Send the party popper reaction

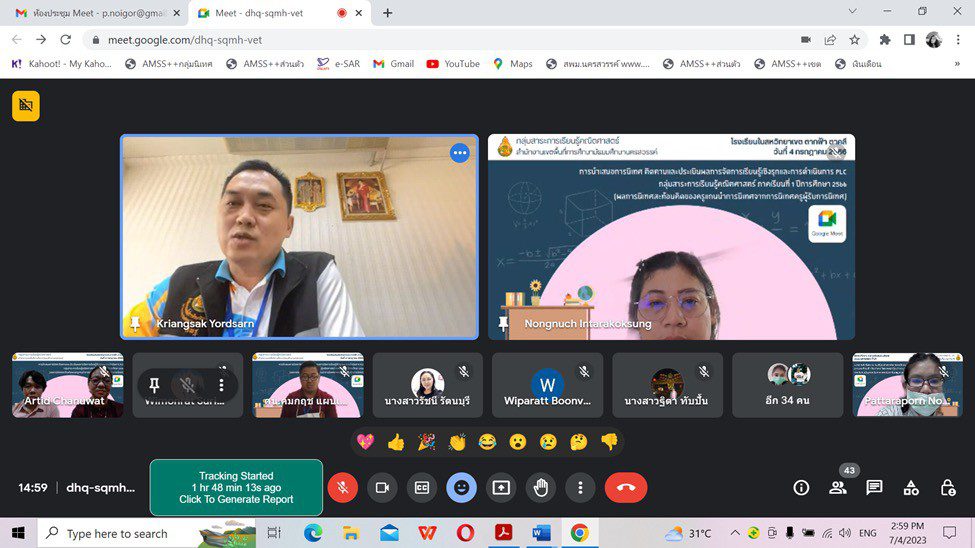(427, 442)
